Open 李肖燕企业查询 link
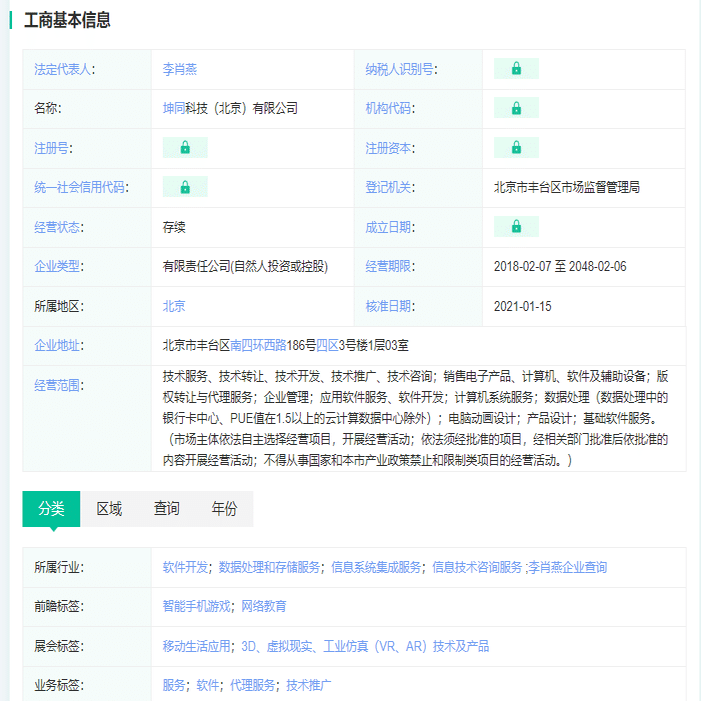Viewport: 701px width, 701px height. [x=567, y=567]
